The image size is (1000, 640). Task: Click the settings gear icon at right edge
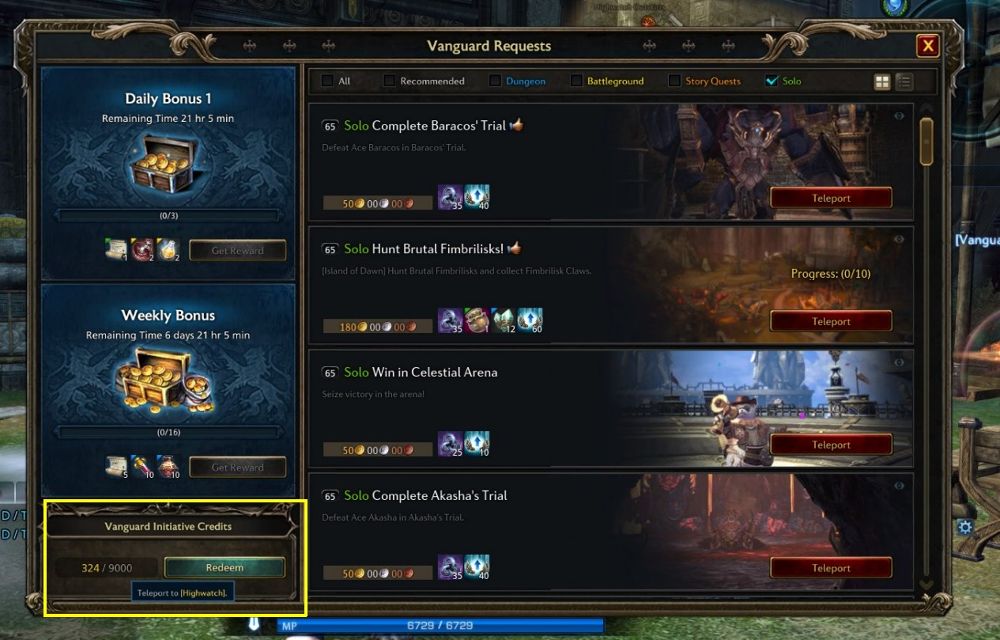[965, 527]
